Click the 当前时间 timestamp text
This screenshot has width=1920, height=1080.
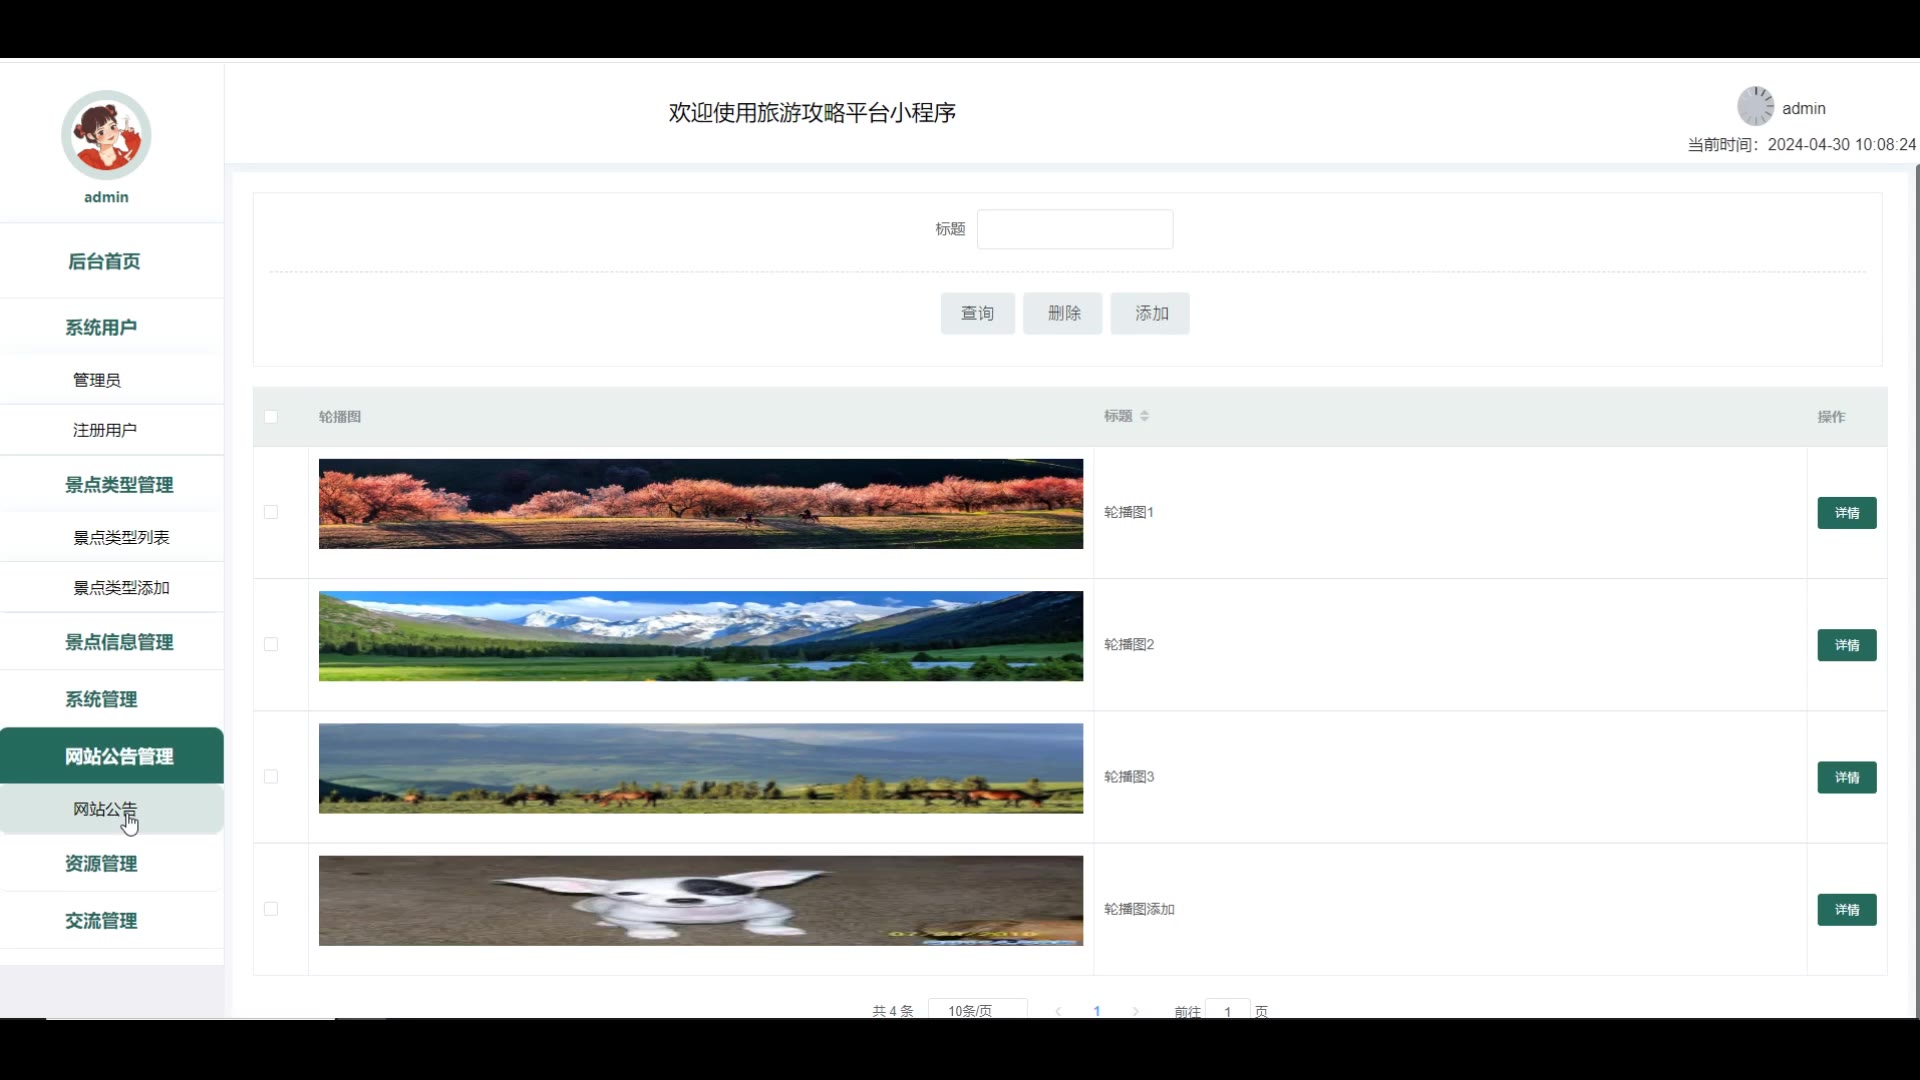[1802, 144]
